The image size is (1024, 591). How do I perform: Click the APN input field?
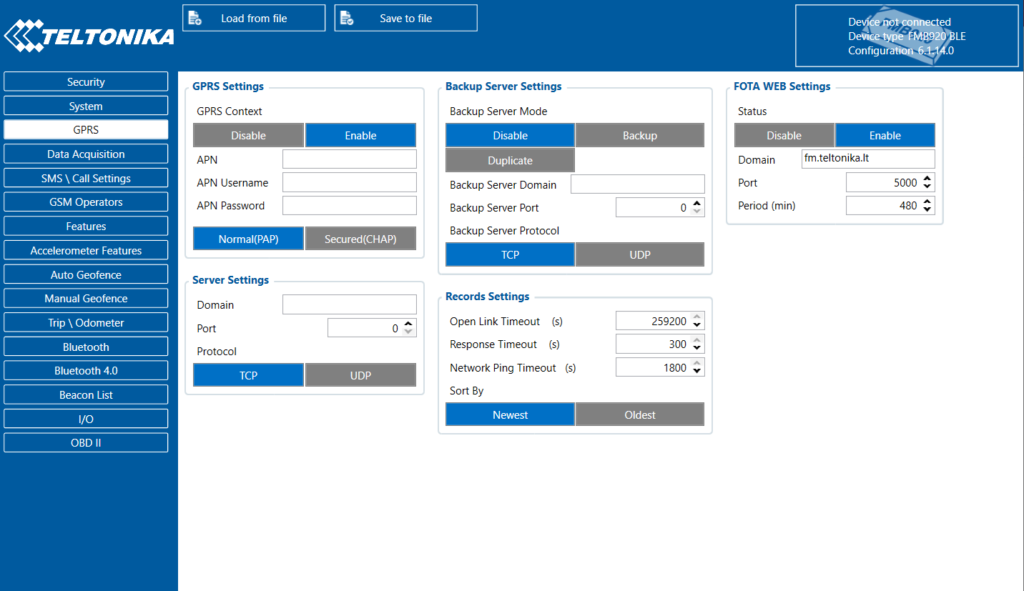click(x=349, y=159)
